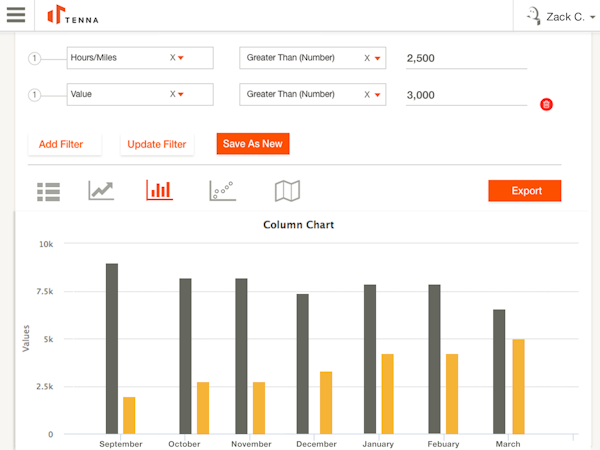Toggle the second filter row circle marker
The height and width of the screenshot is (450, 600).
(x=34, y=95)
